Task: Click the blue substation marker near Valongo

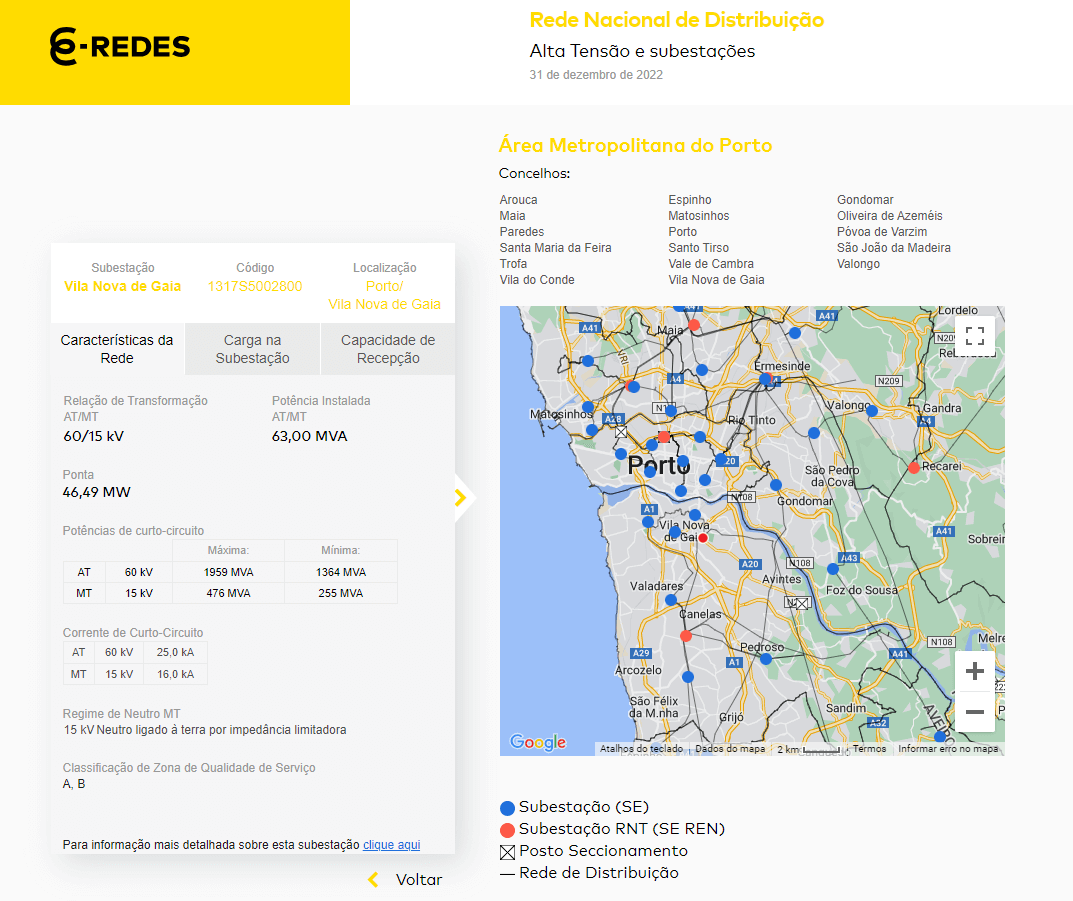Action: [x=872, y=411]
